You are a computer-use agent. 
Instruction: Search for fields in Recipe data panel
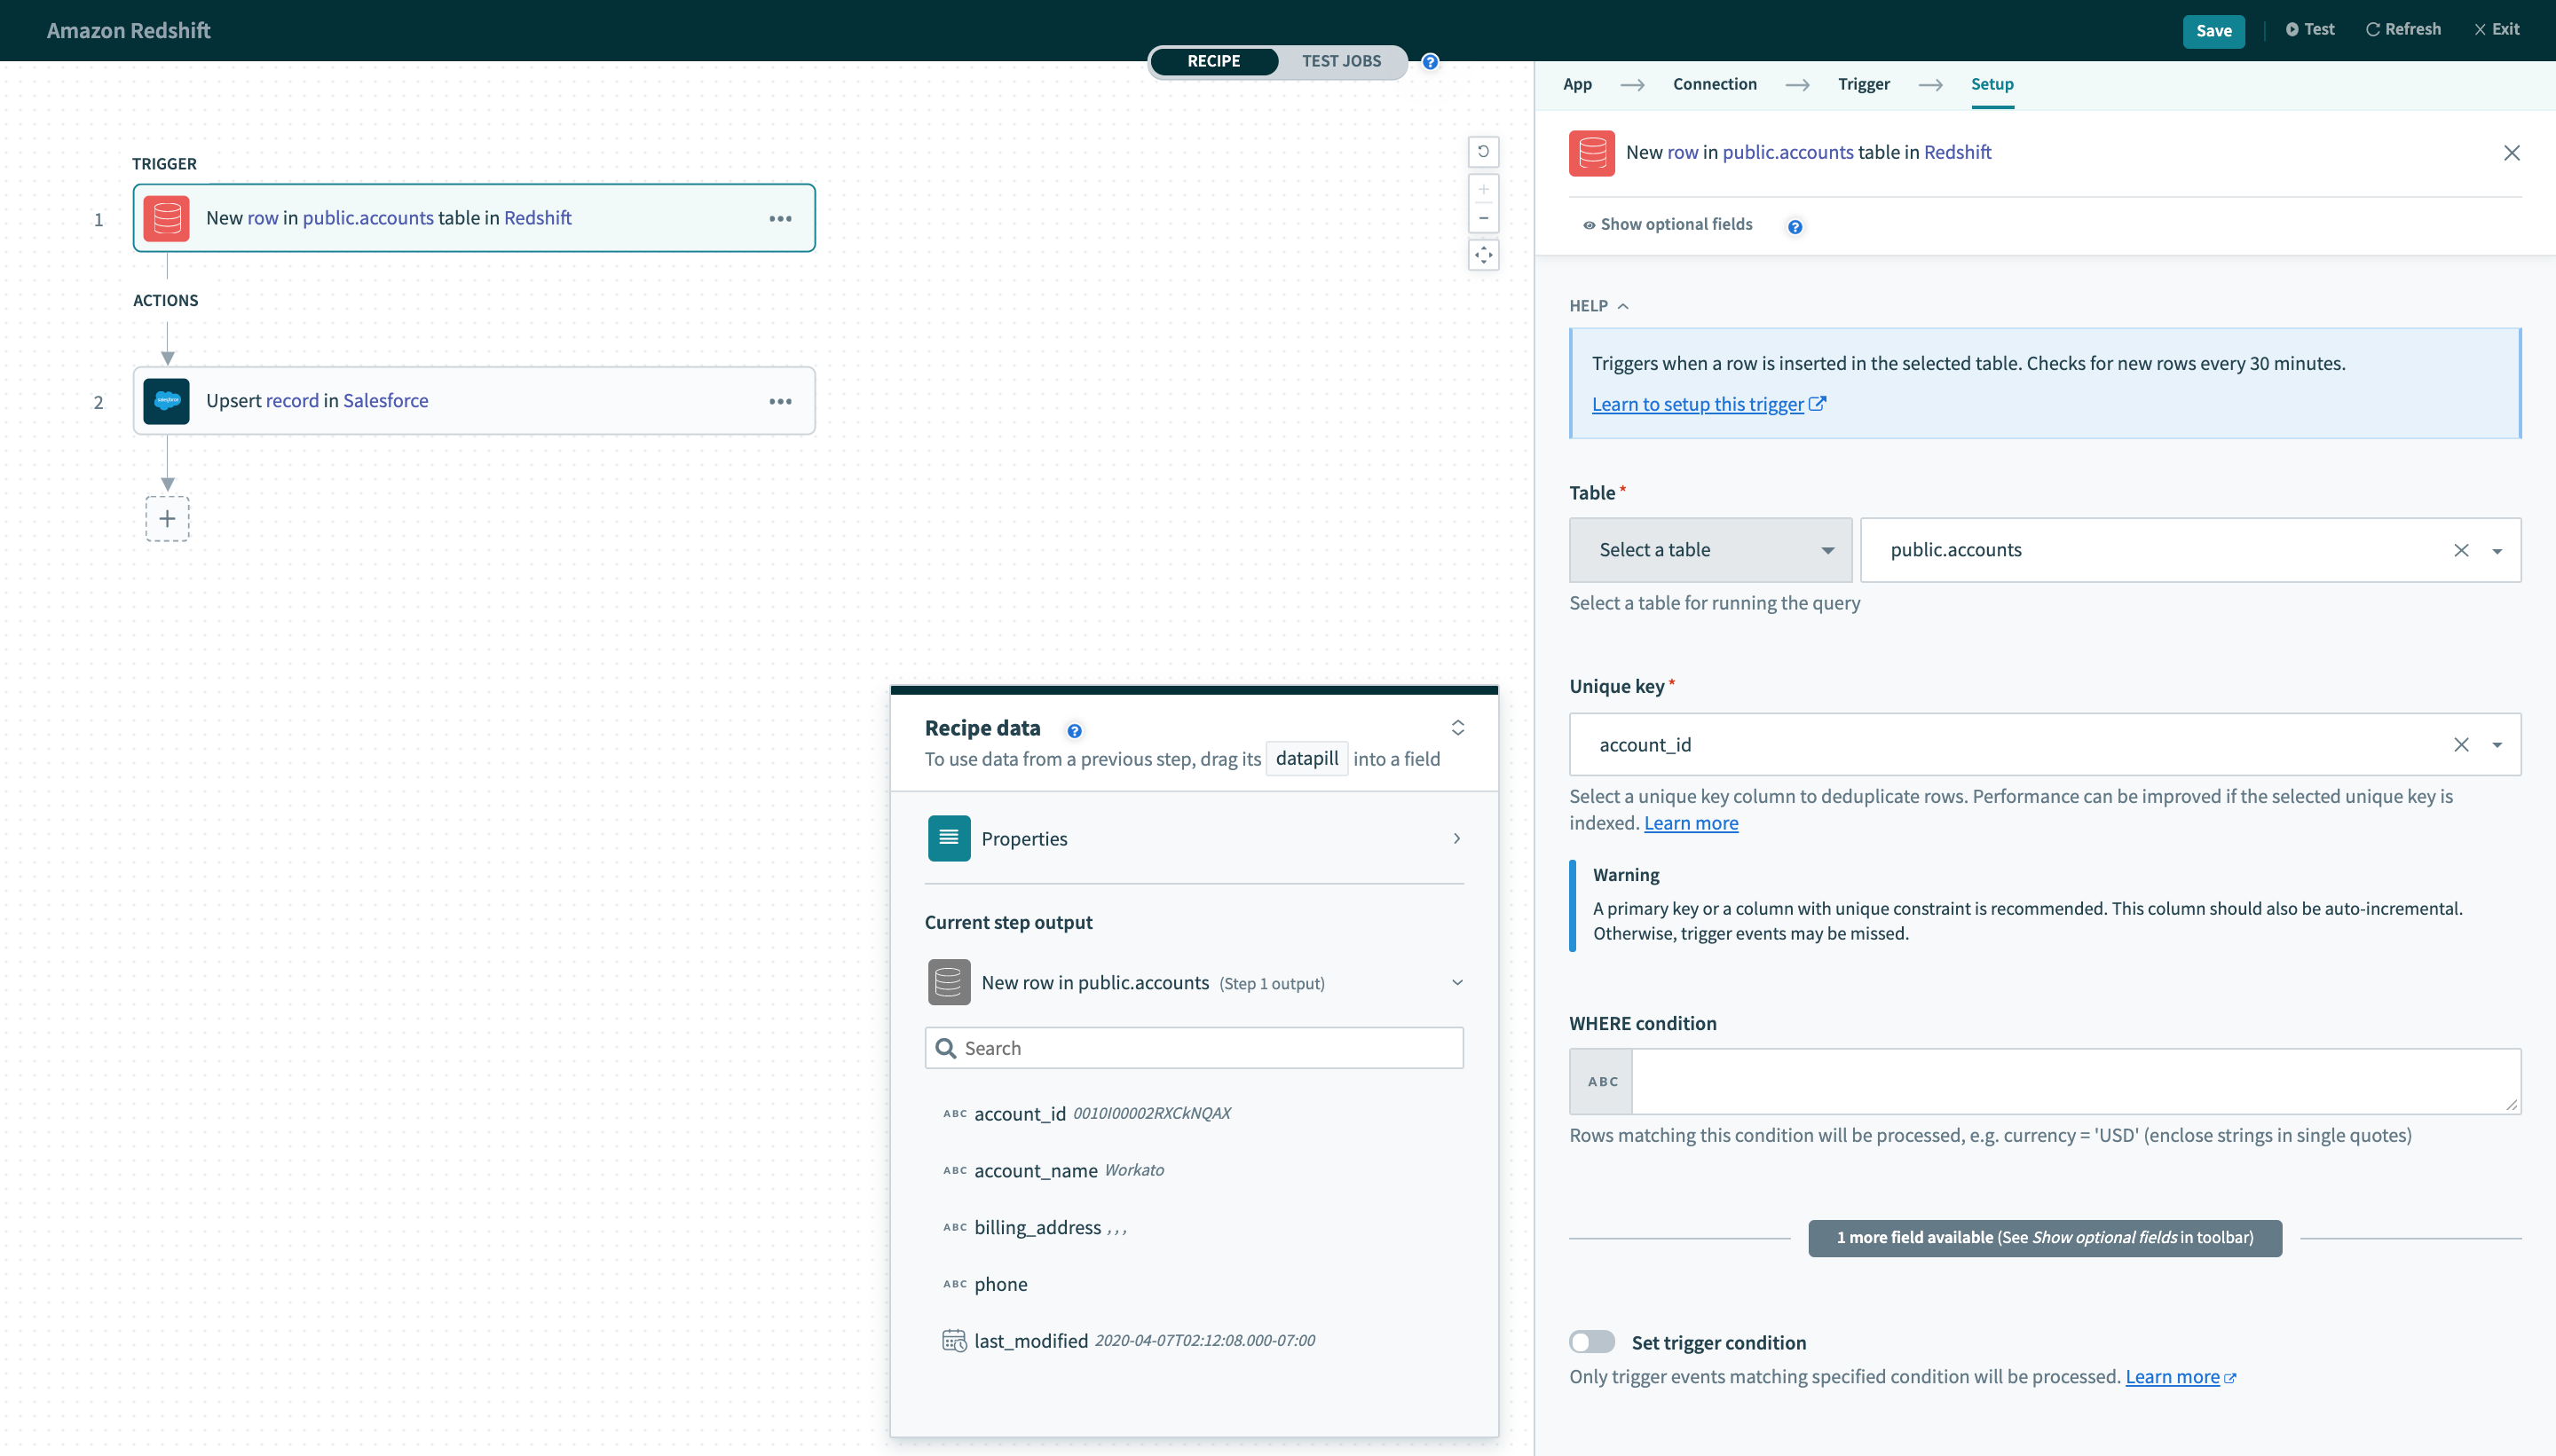pos(1194,1047)
